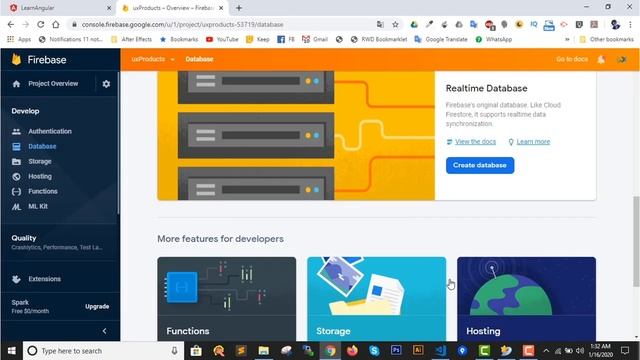This screenshot has width=640, height=360.
Task: Open the Windows Start menu
Action: pyautogui.click(x=11, y=351)
